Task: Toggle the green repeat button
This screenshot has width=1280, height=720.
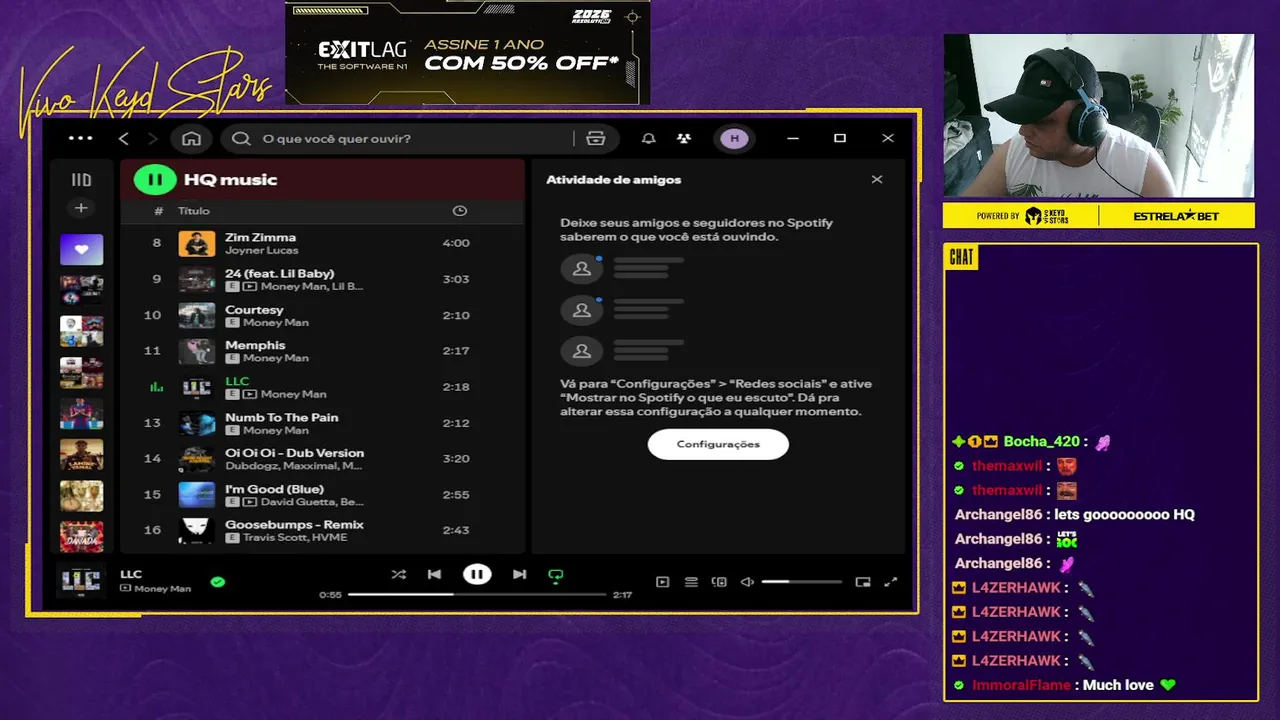Action: [556, 575]
